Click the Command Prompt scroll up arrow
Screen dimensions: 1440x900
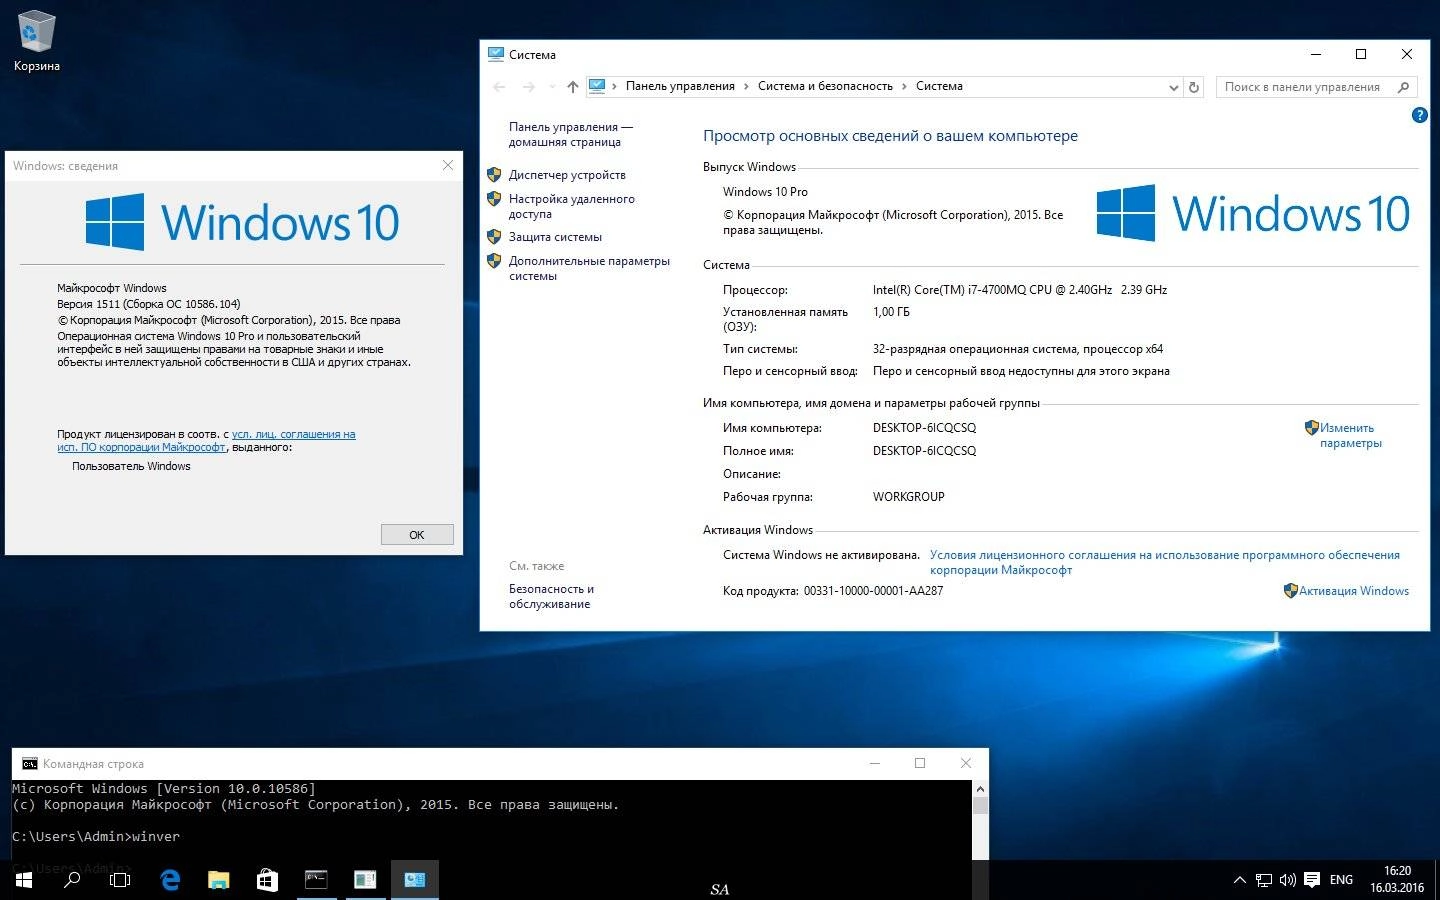tap(980, 788)
